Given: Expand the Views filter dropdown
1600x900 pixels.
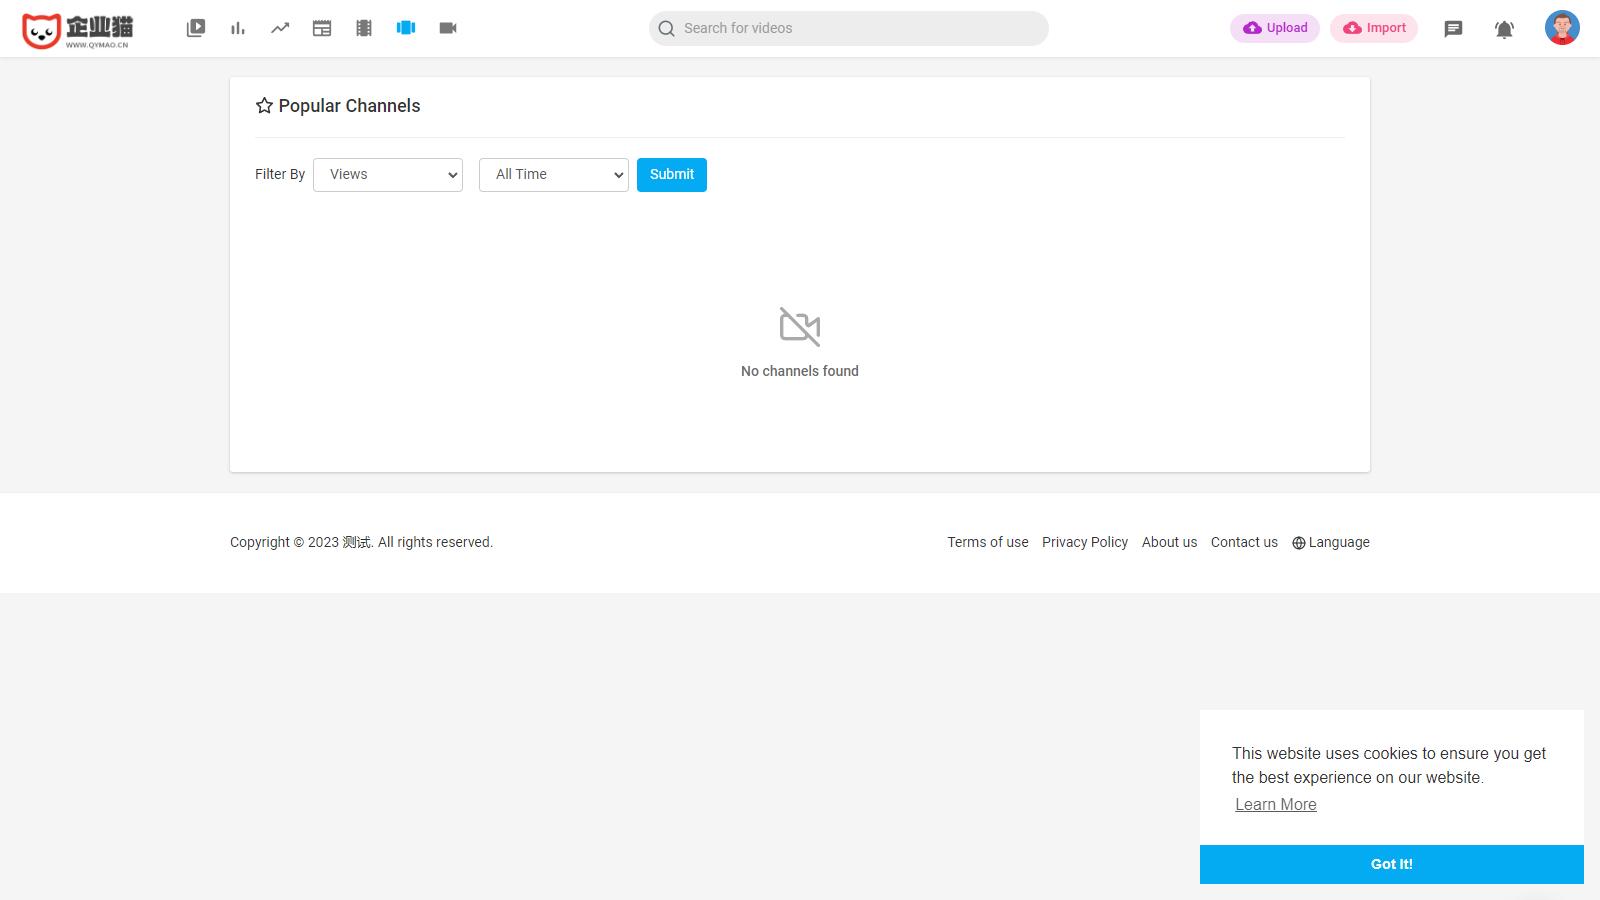Looking at the screenshot, I should point(388,175).
